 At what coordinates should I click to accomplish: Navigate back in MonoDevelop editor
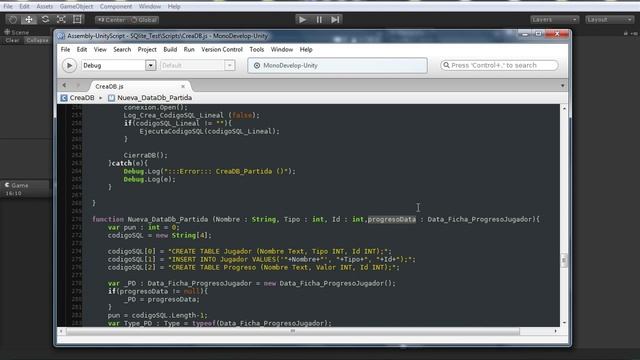coord(64,85)
